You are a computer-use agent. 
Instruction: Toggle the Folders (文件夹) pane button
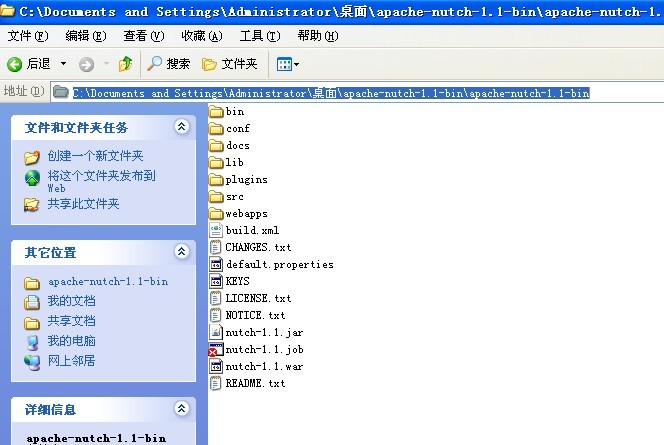[230, 64]
